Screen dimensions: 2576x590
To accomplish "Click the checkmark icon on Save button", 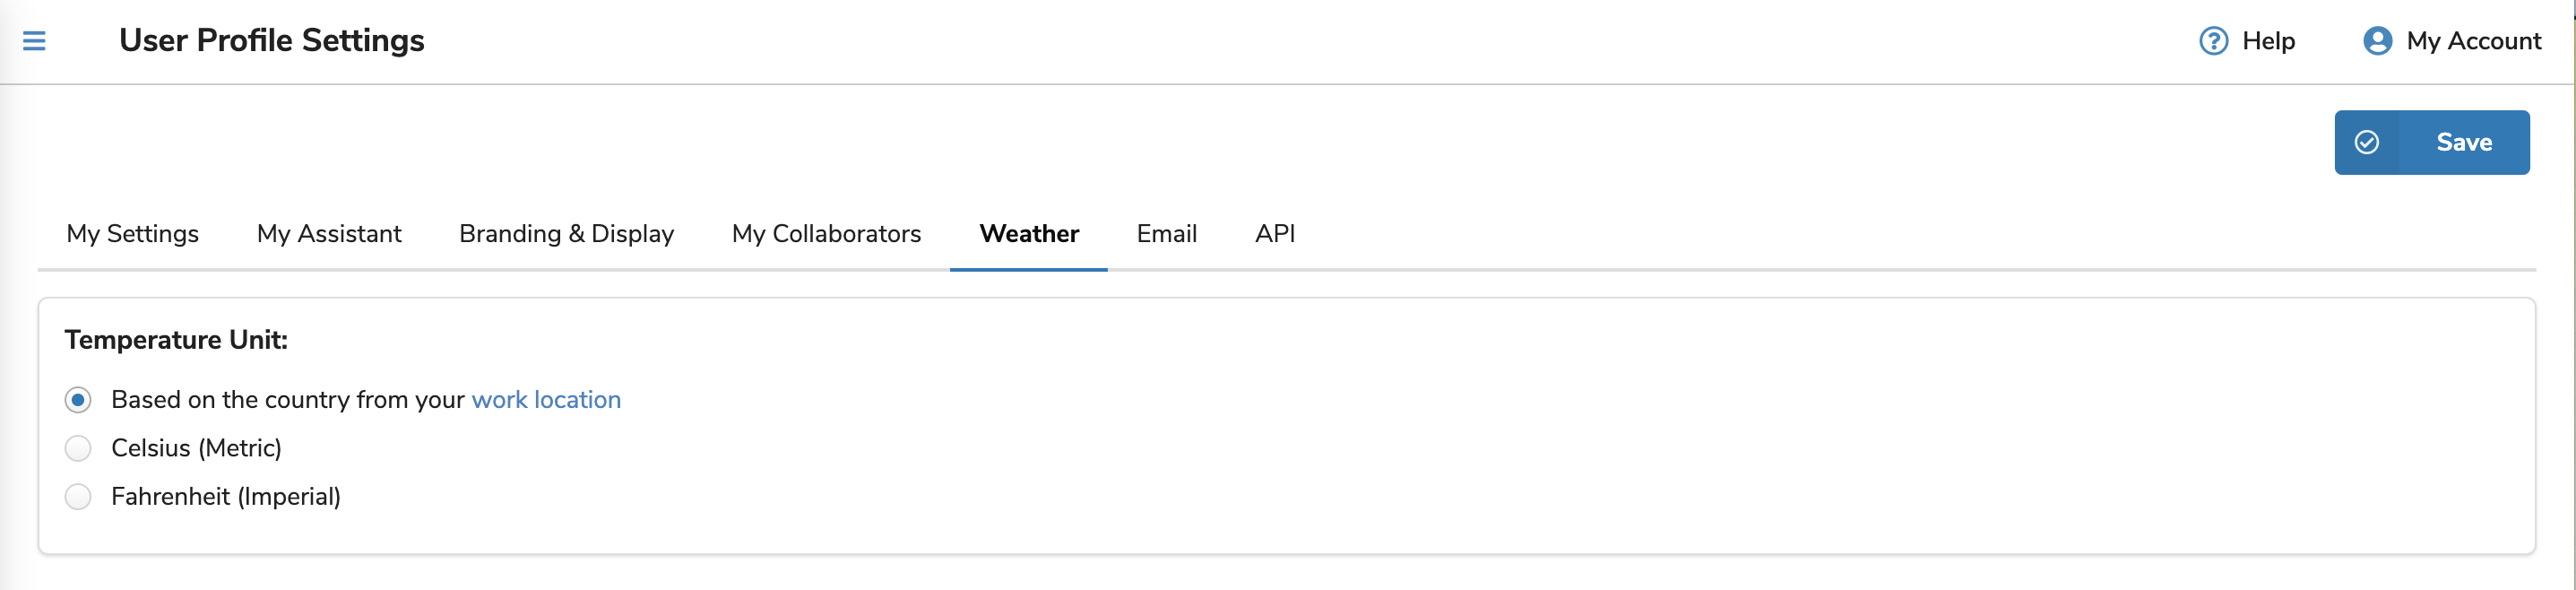I will [2366, 143].
